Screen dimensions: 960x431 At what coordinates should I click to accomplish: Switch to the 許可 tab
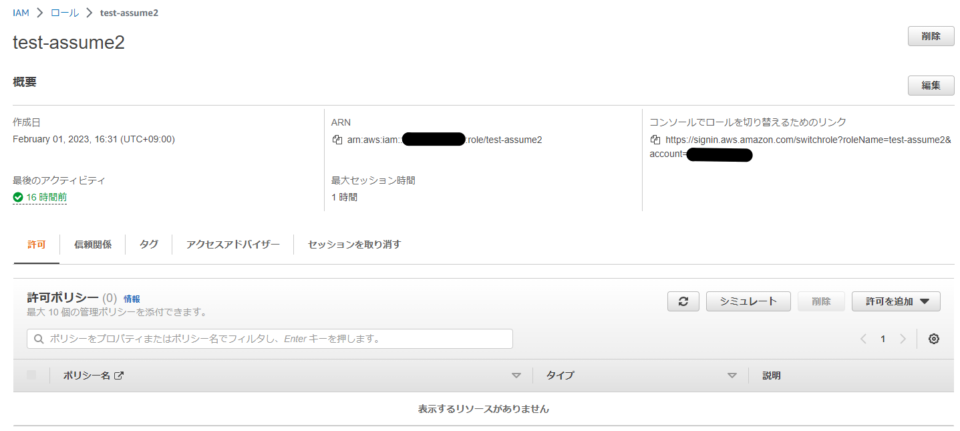coord(36,245)
